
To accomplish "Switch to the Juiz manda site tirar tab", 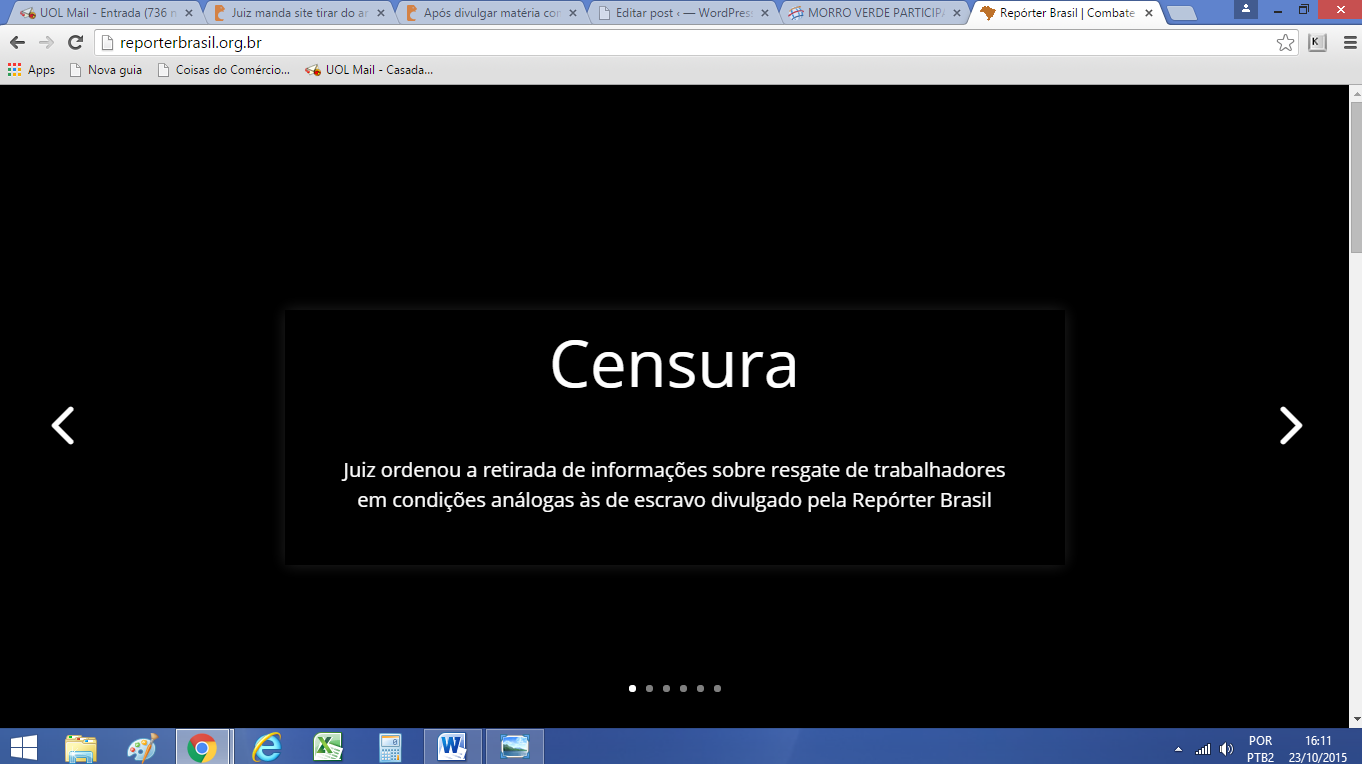I will tap(297, 14).
